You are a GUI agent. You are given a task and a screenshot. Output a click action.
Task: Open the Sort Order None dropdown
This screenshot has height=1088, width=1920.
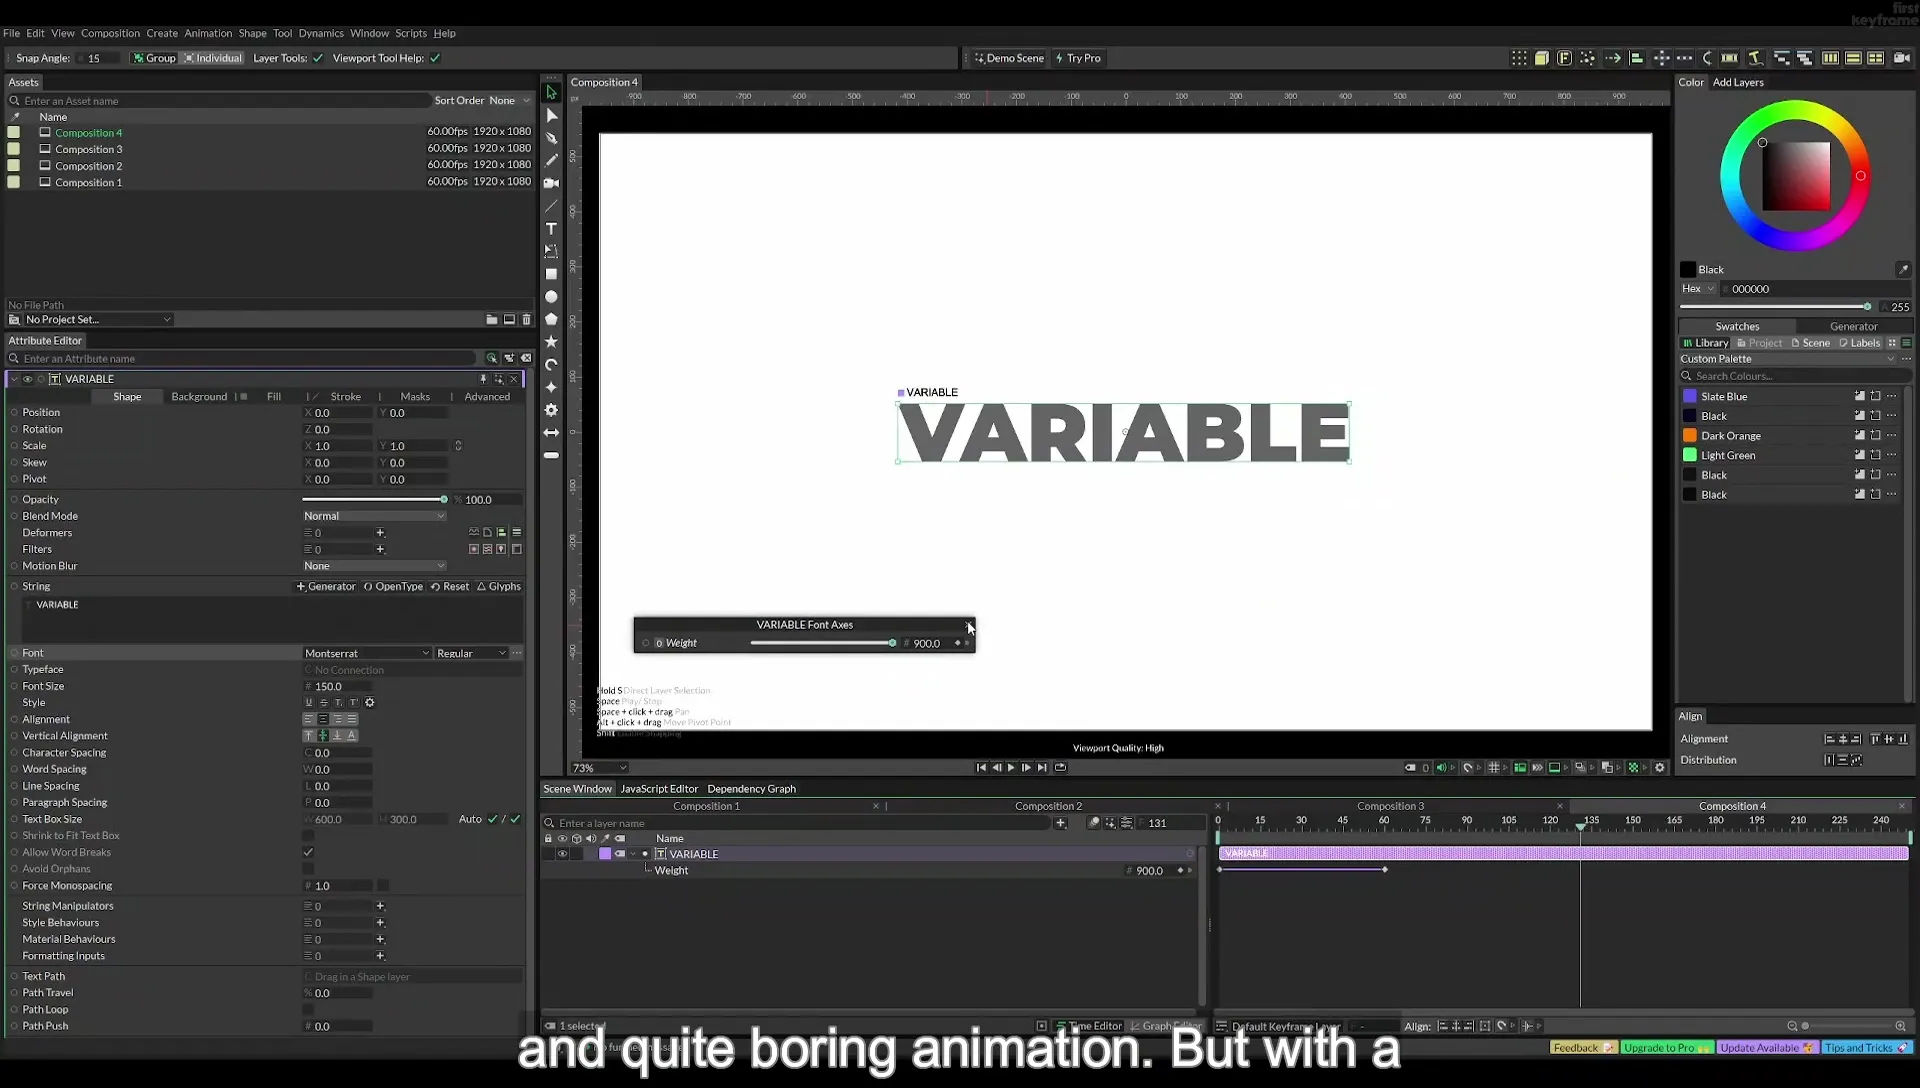tap(509, 100)
